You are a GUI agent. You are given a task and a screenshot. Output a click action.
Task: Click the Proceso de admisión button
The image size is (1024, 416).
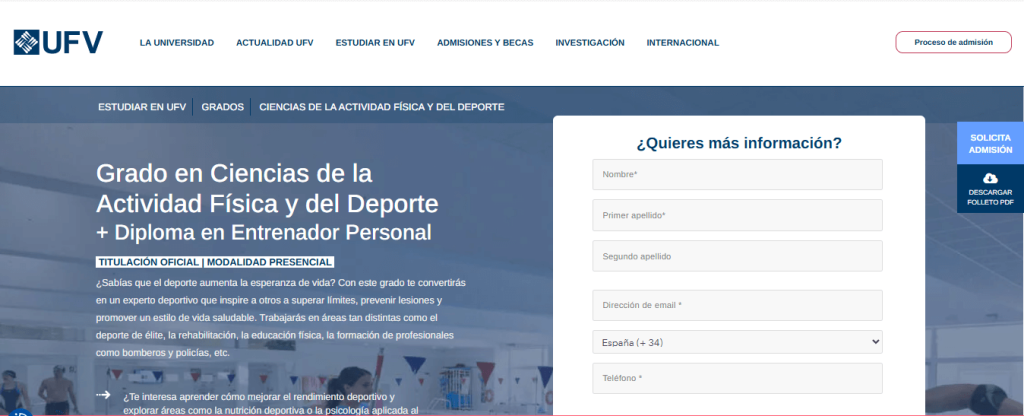(x=953, y=42)
